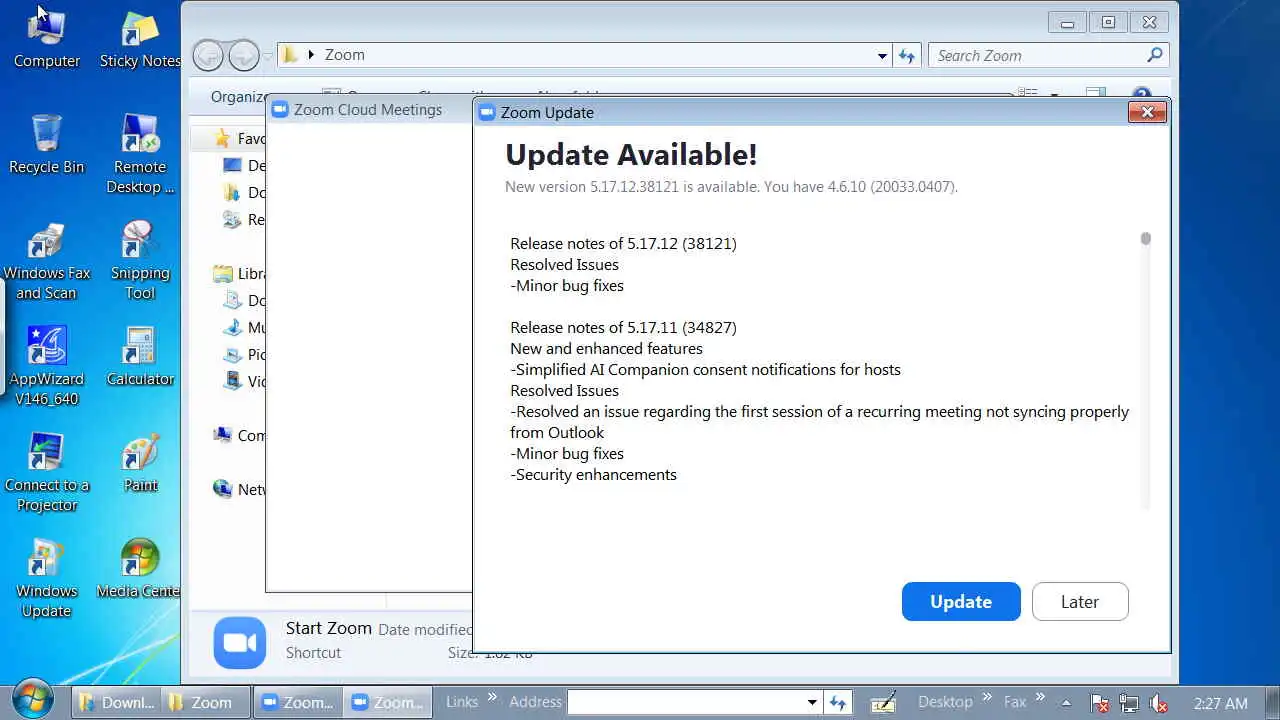Show hidden system tray icons
The width and height of the screenshot is (1280, 720).
click(x=1066, y=703)
